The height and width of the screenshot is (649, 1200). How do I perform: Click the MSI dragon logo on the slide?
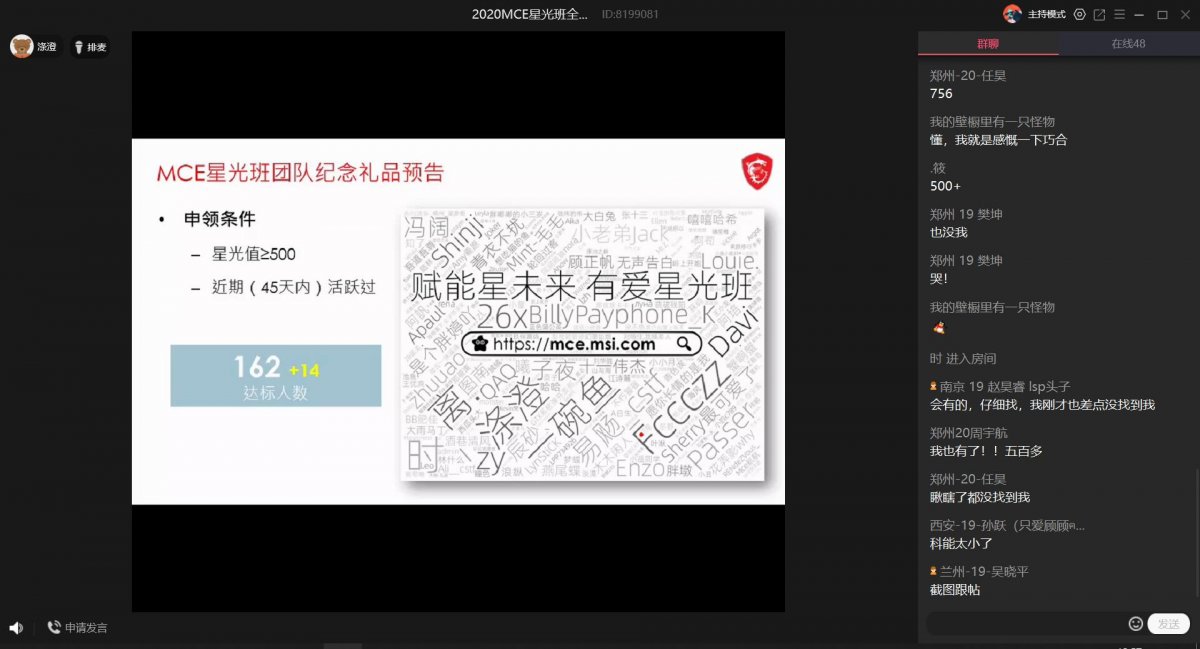(x=755, y=171)
